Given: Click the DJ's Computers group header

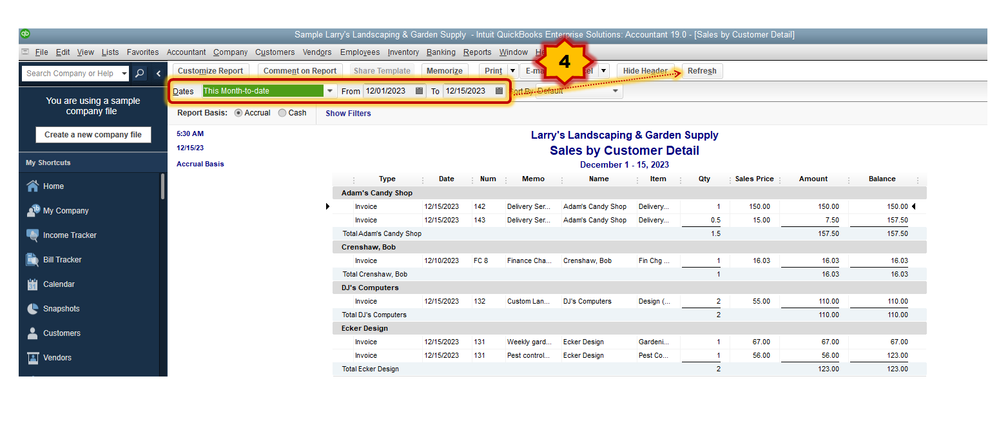Looking at the screenshot, I should click(629, 288).
